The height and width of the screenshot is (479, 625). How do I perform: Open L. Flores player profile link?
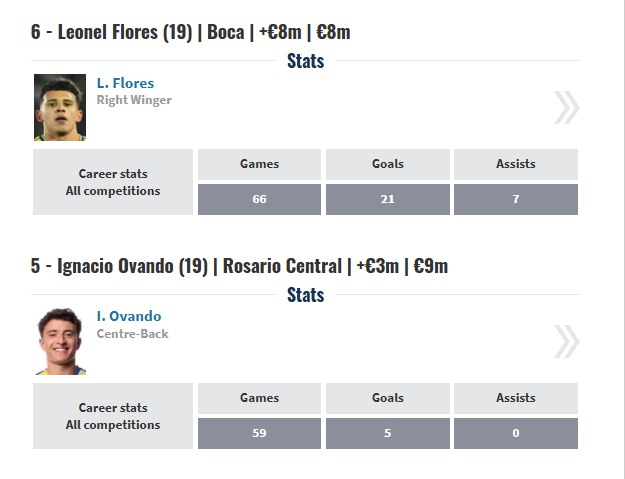click(125, 83)
